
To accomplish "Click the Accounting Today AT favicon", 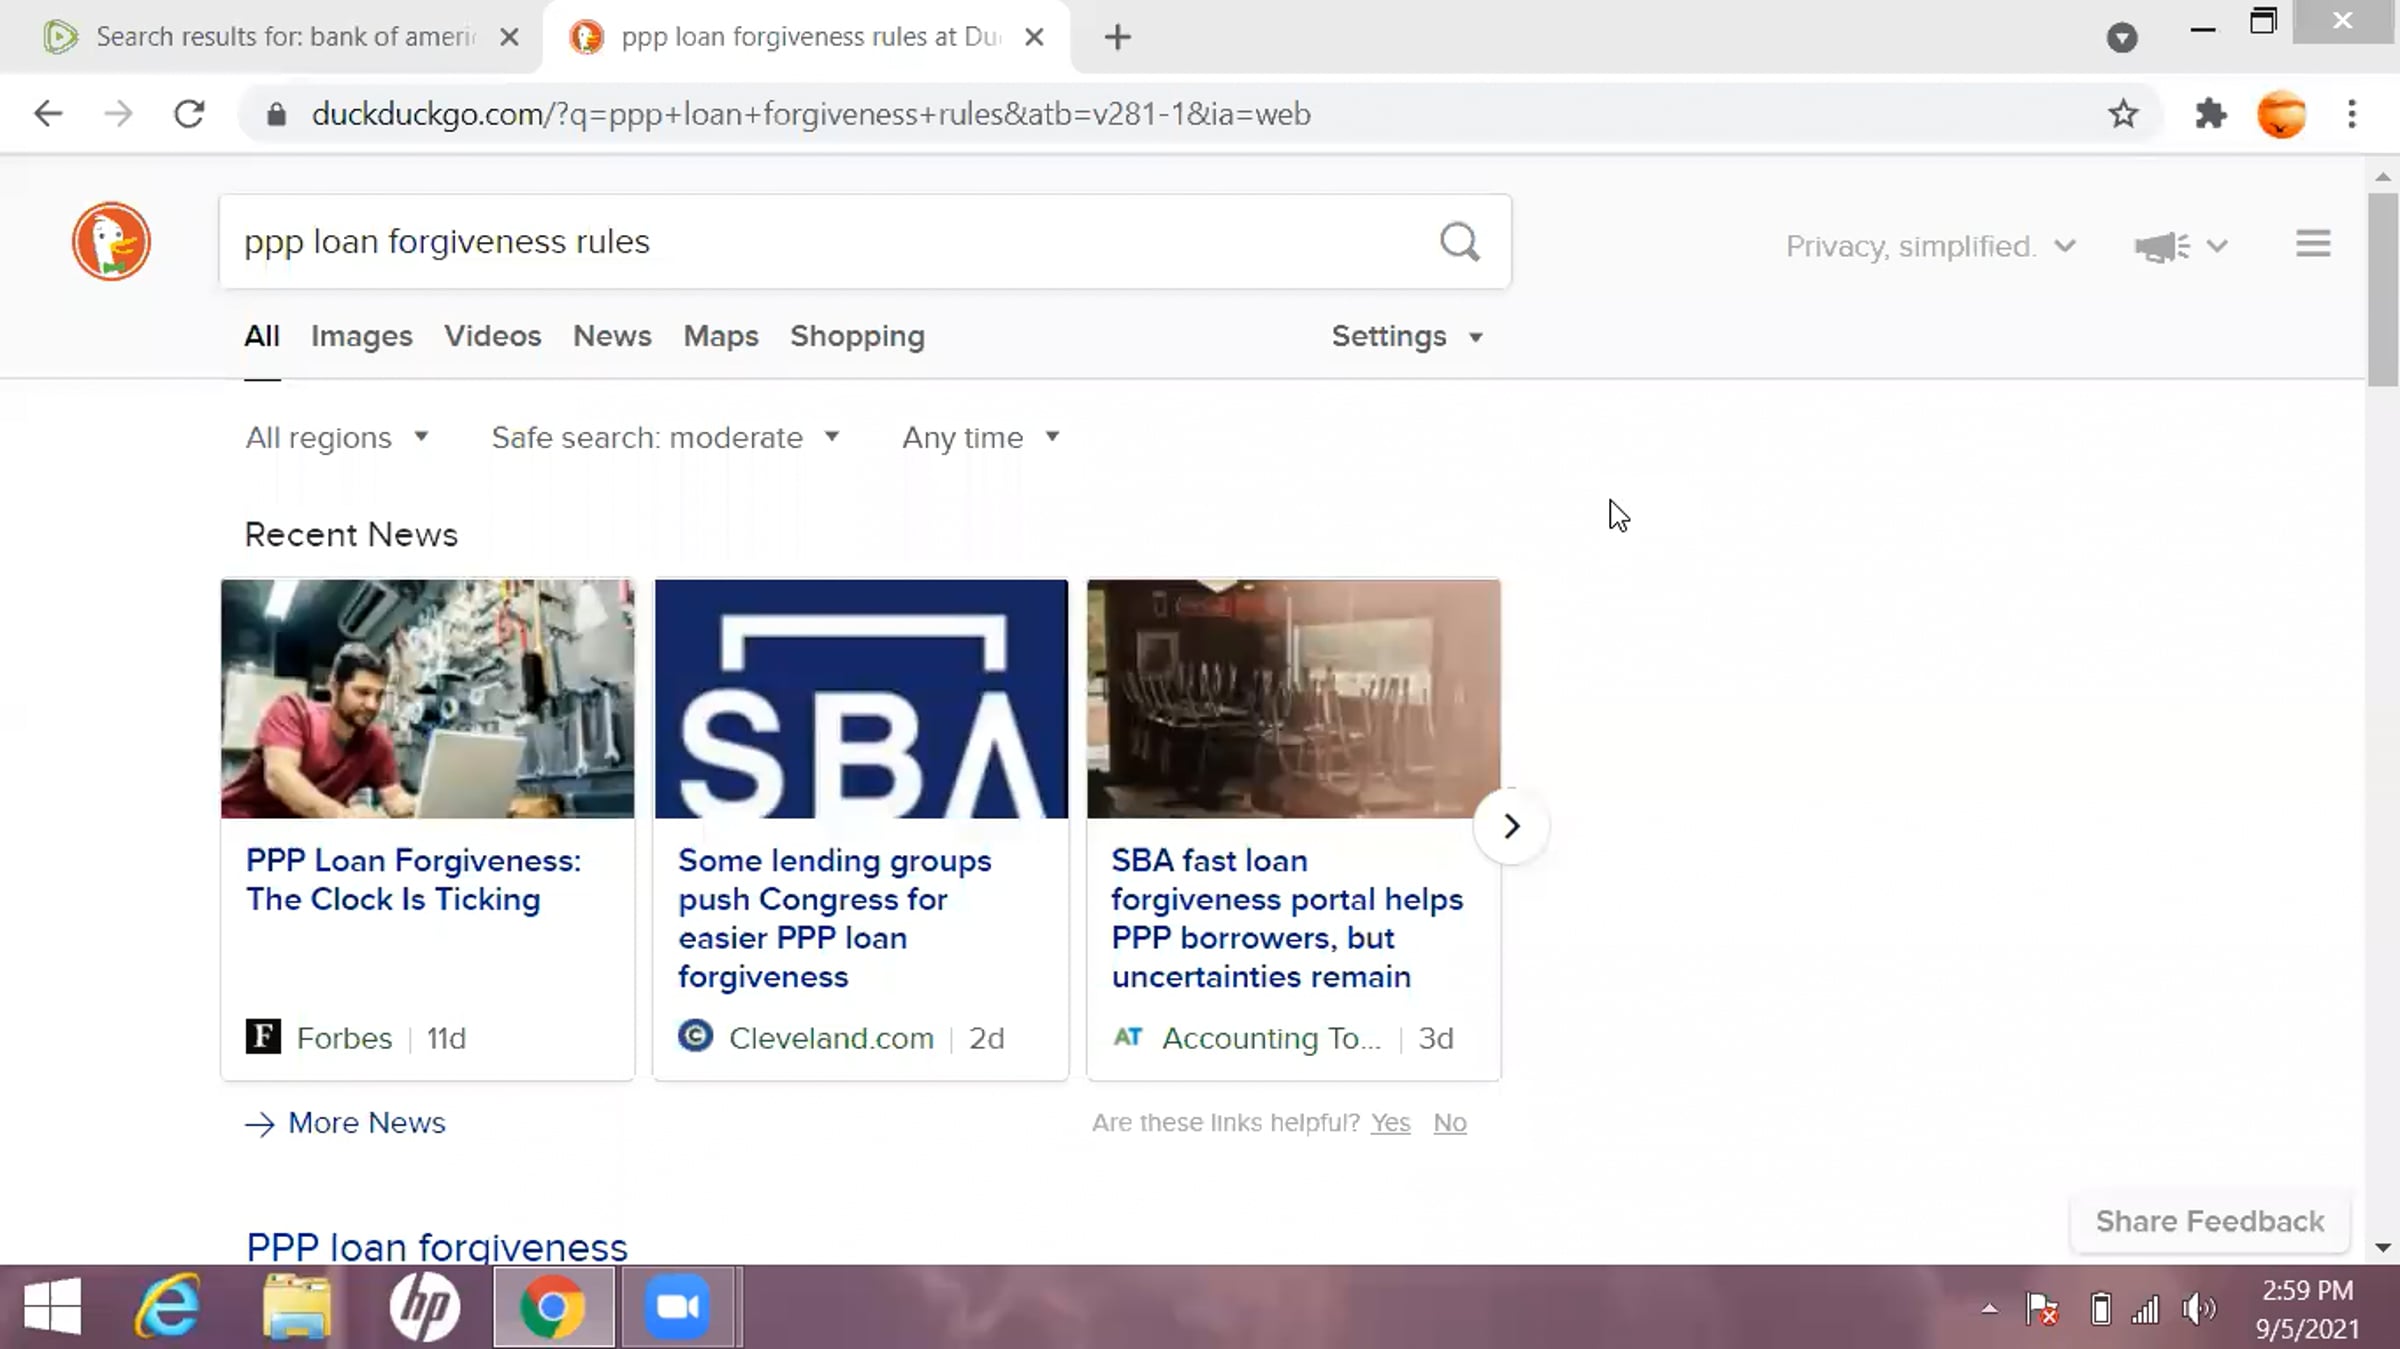I will (1128, 1037).
